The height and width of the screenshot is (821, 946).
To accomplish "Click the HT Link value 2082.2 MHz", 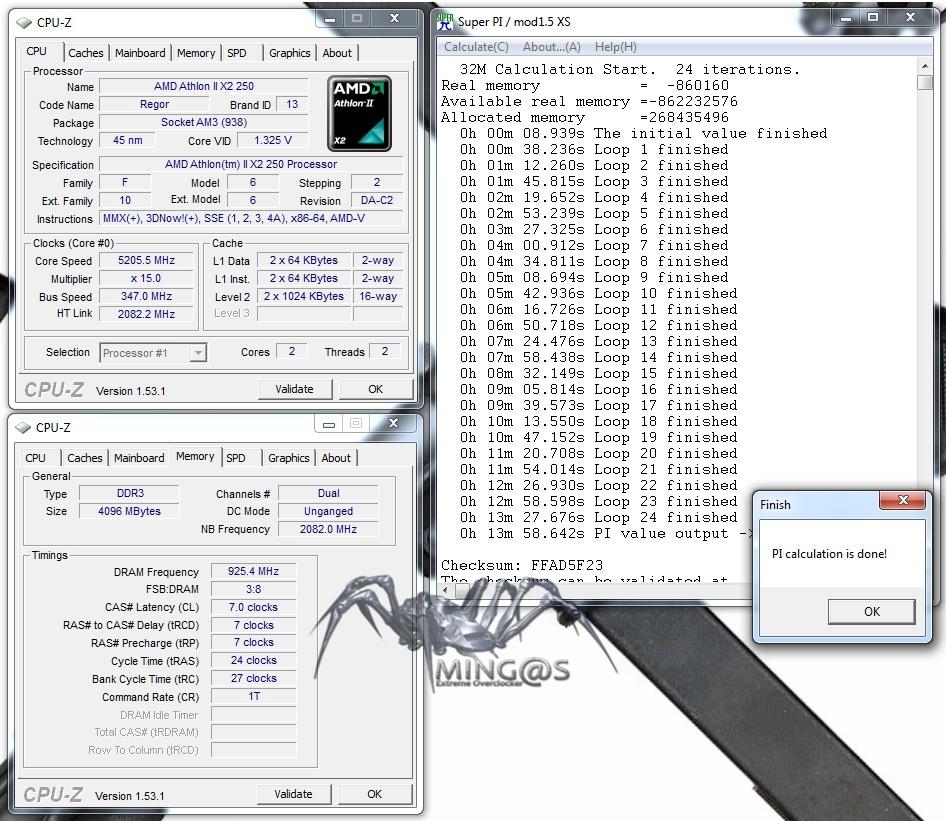I will pyautogui.click(x=146, y=314).
